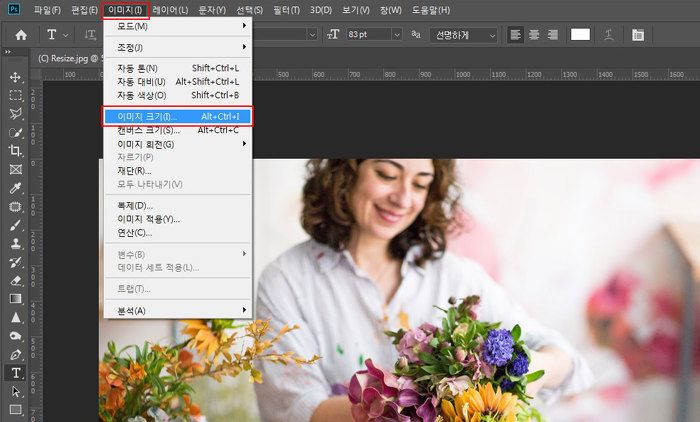Open the 필터(T) menu
The width and height of the screenshot is (700, 422).
point(287,10)
